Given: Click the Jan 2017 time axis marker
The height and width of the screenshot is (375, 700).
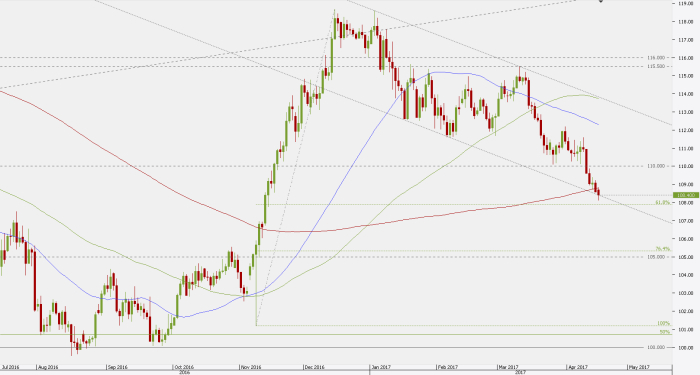Looking at the screenshot, I should (381, 367).
